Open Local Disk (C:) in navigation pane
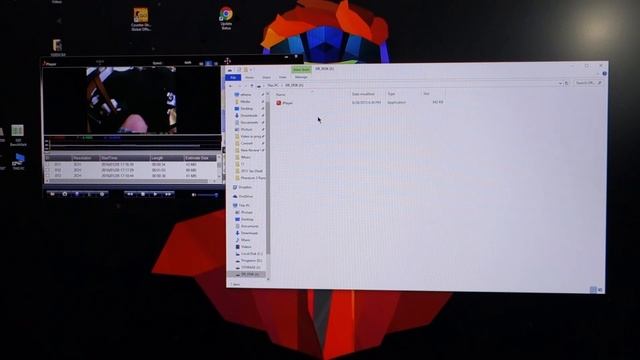Viewport: 640px width, 360px height. 249,254
